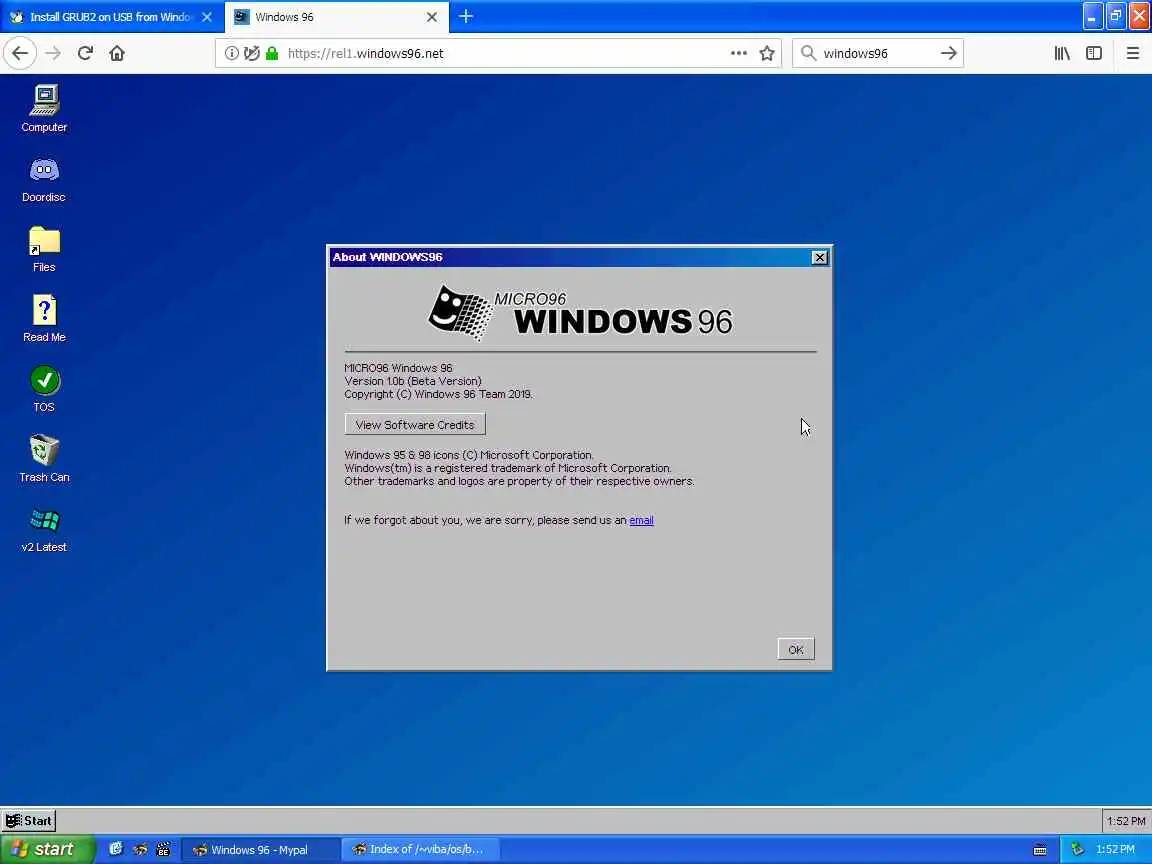Submit search with the arrow button
Screen dimensions: 1152x864
click(948, 53)
